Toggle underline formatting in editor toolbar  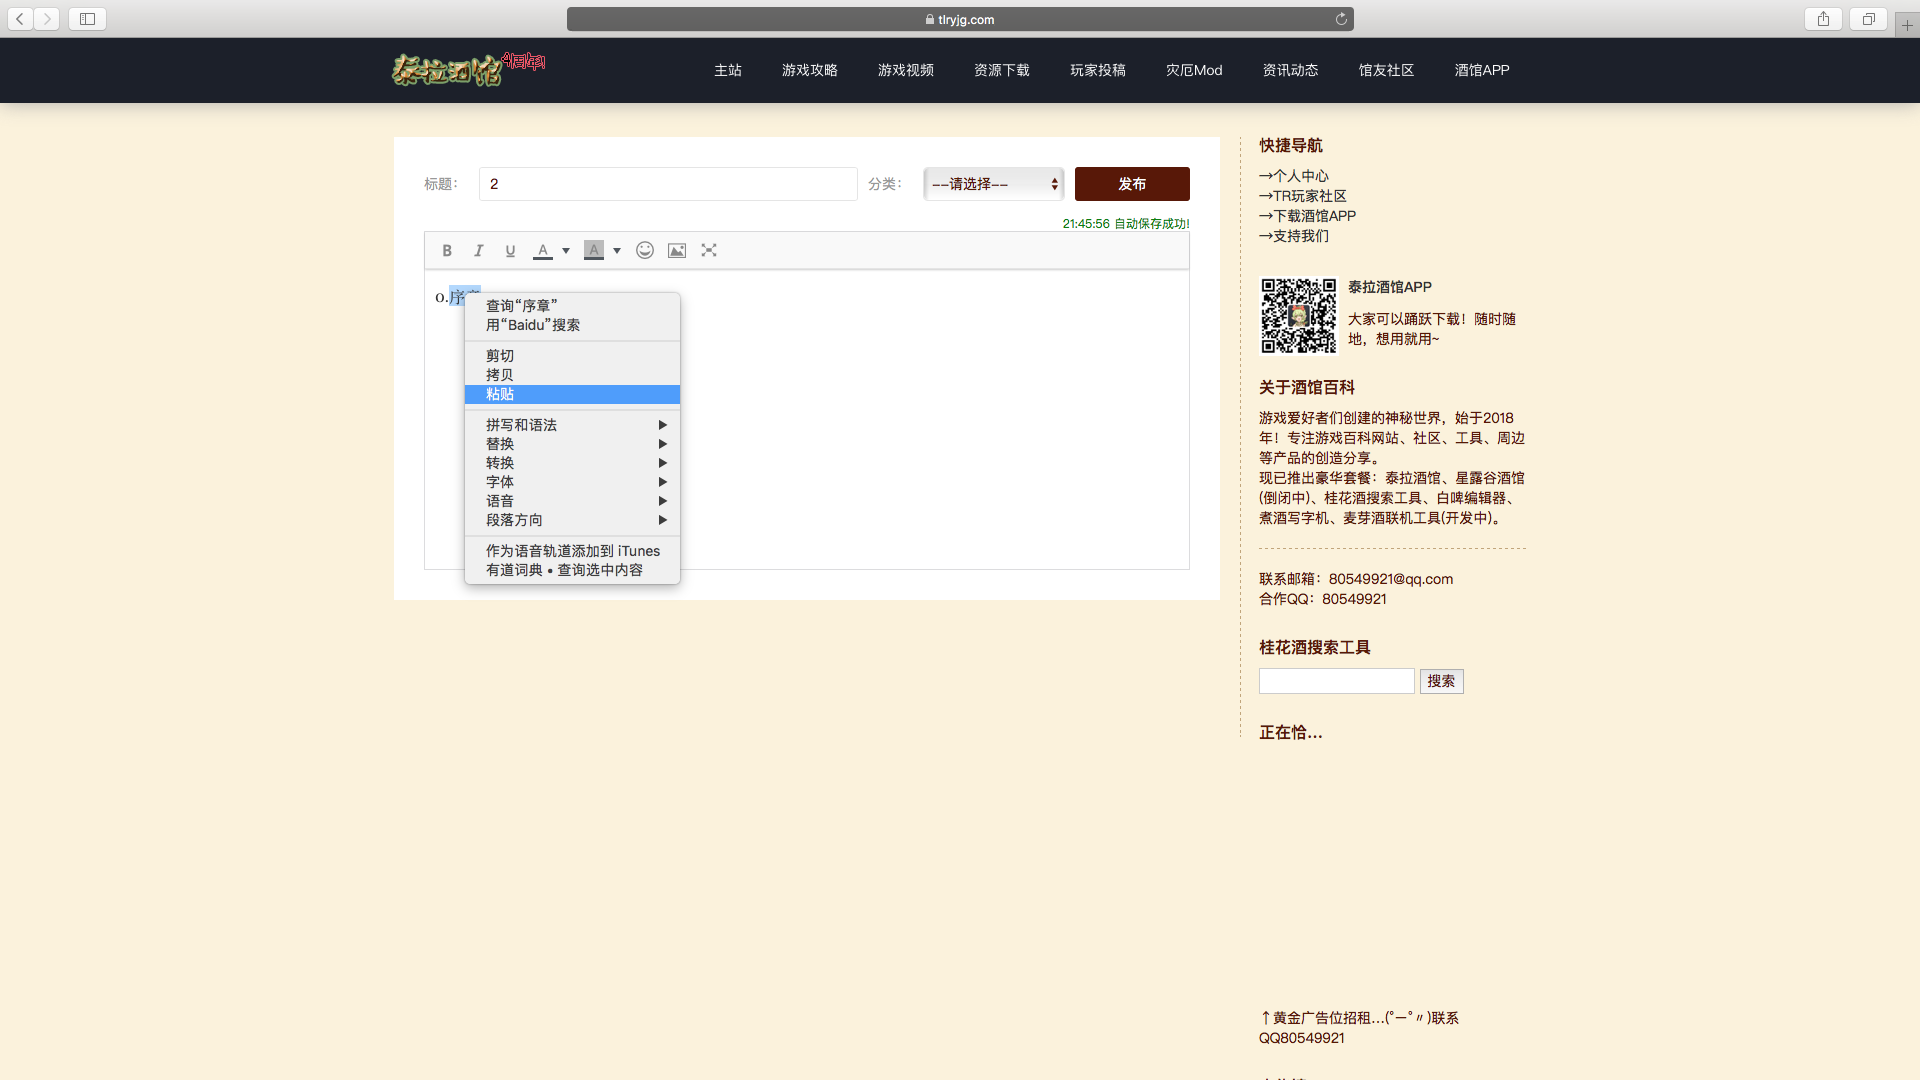(510, 251)
